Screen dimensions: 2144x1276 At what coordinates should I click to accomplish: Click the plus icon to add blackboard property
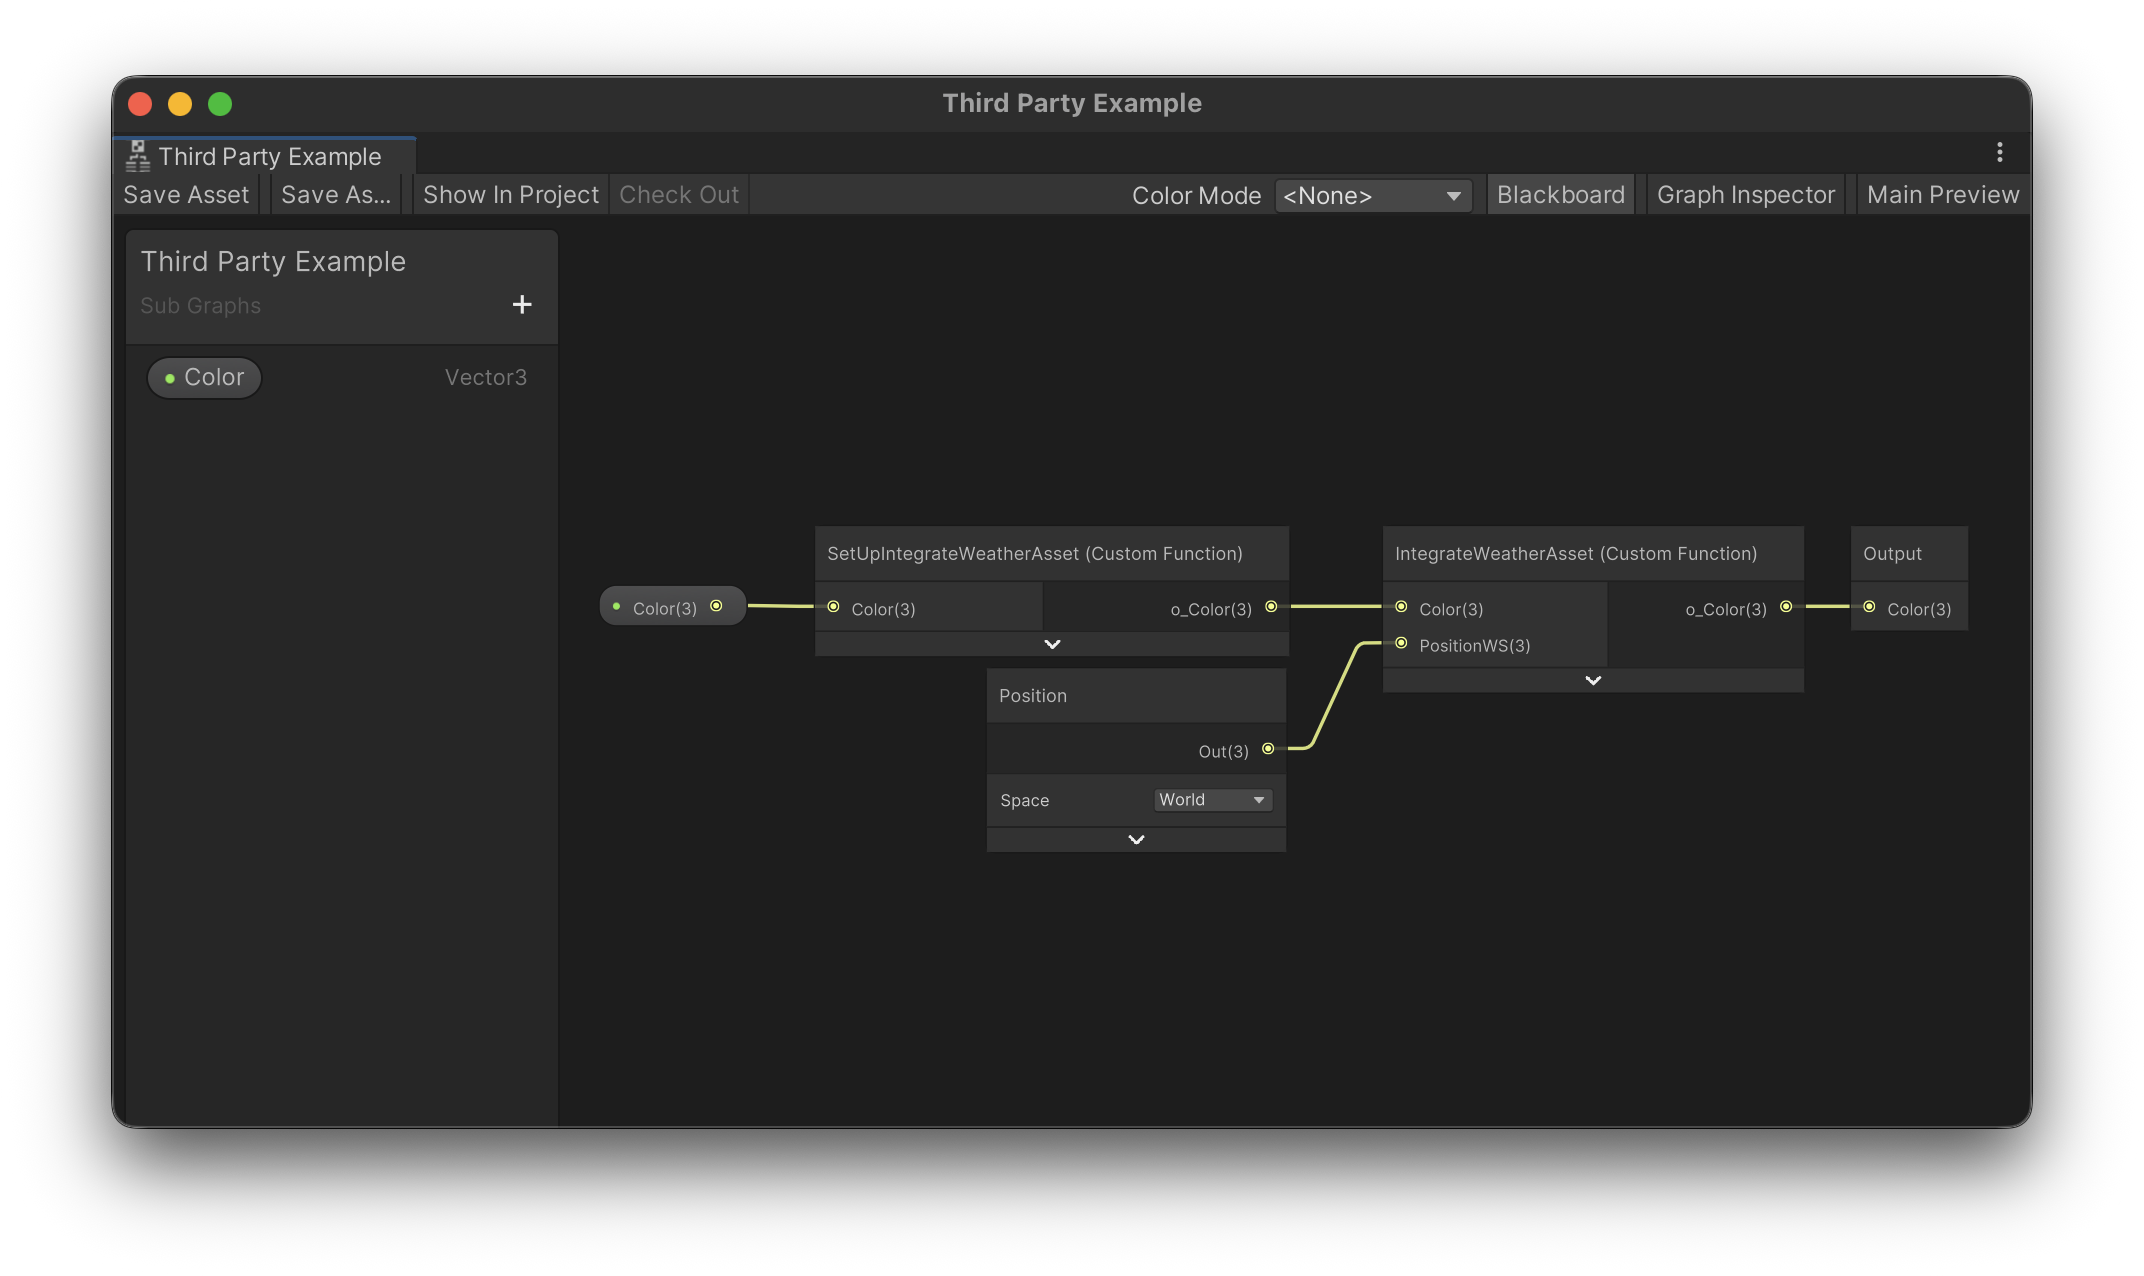tap(521, 304)
